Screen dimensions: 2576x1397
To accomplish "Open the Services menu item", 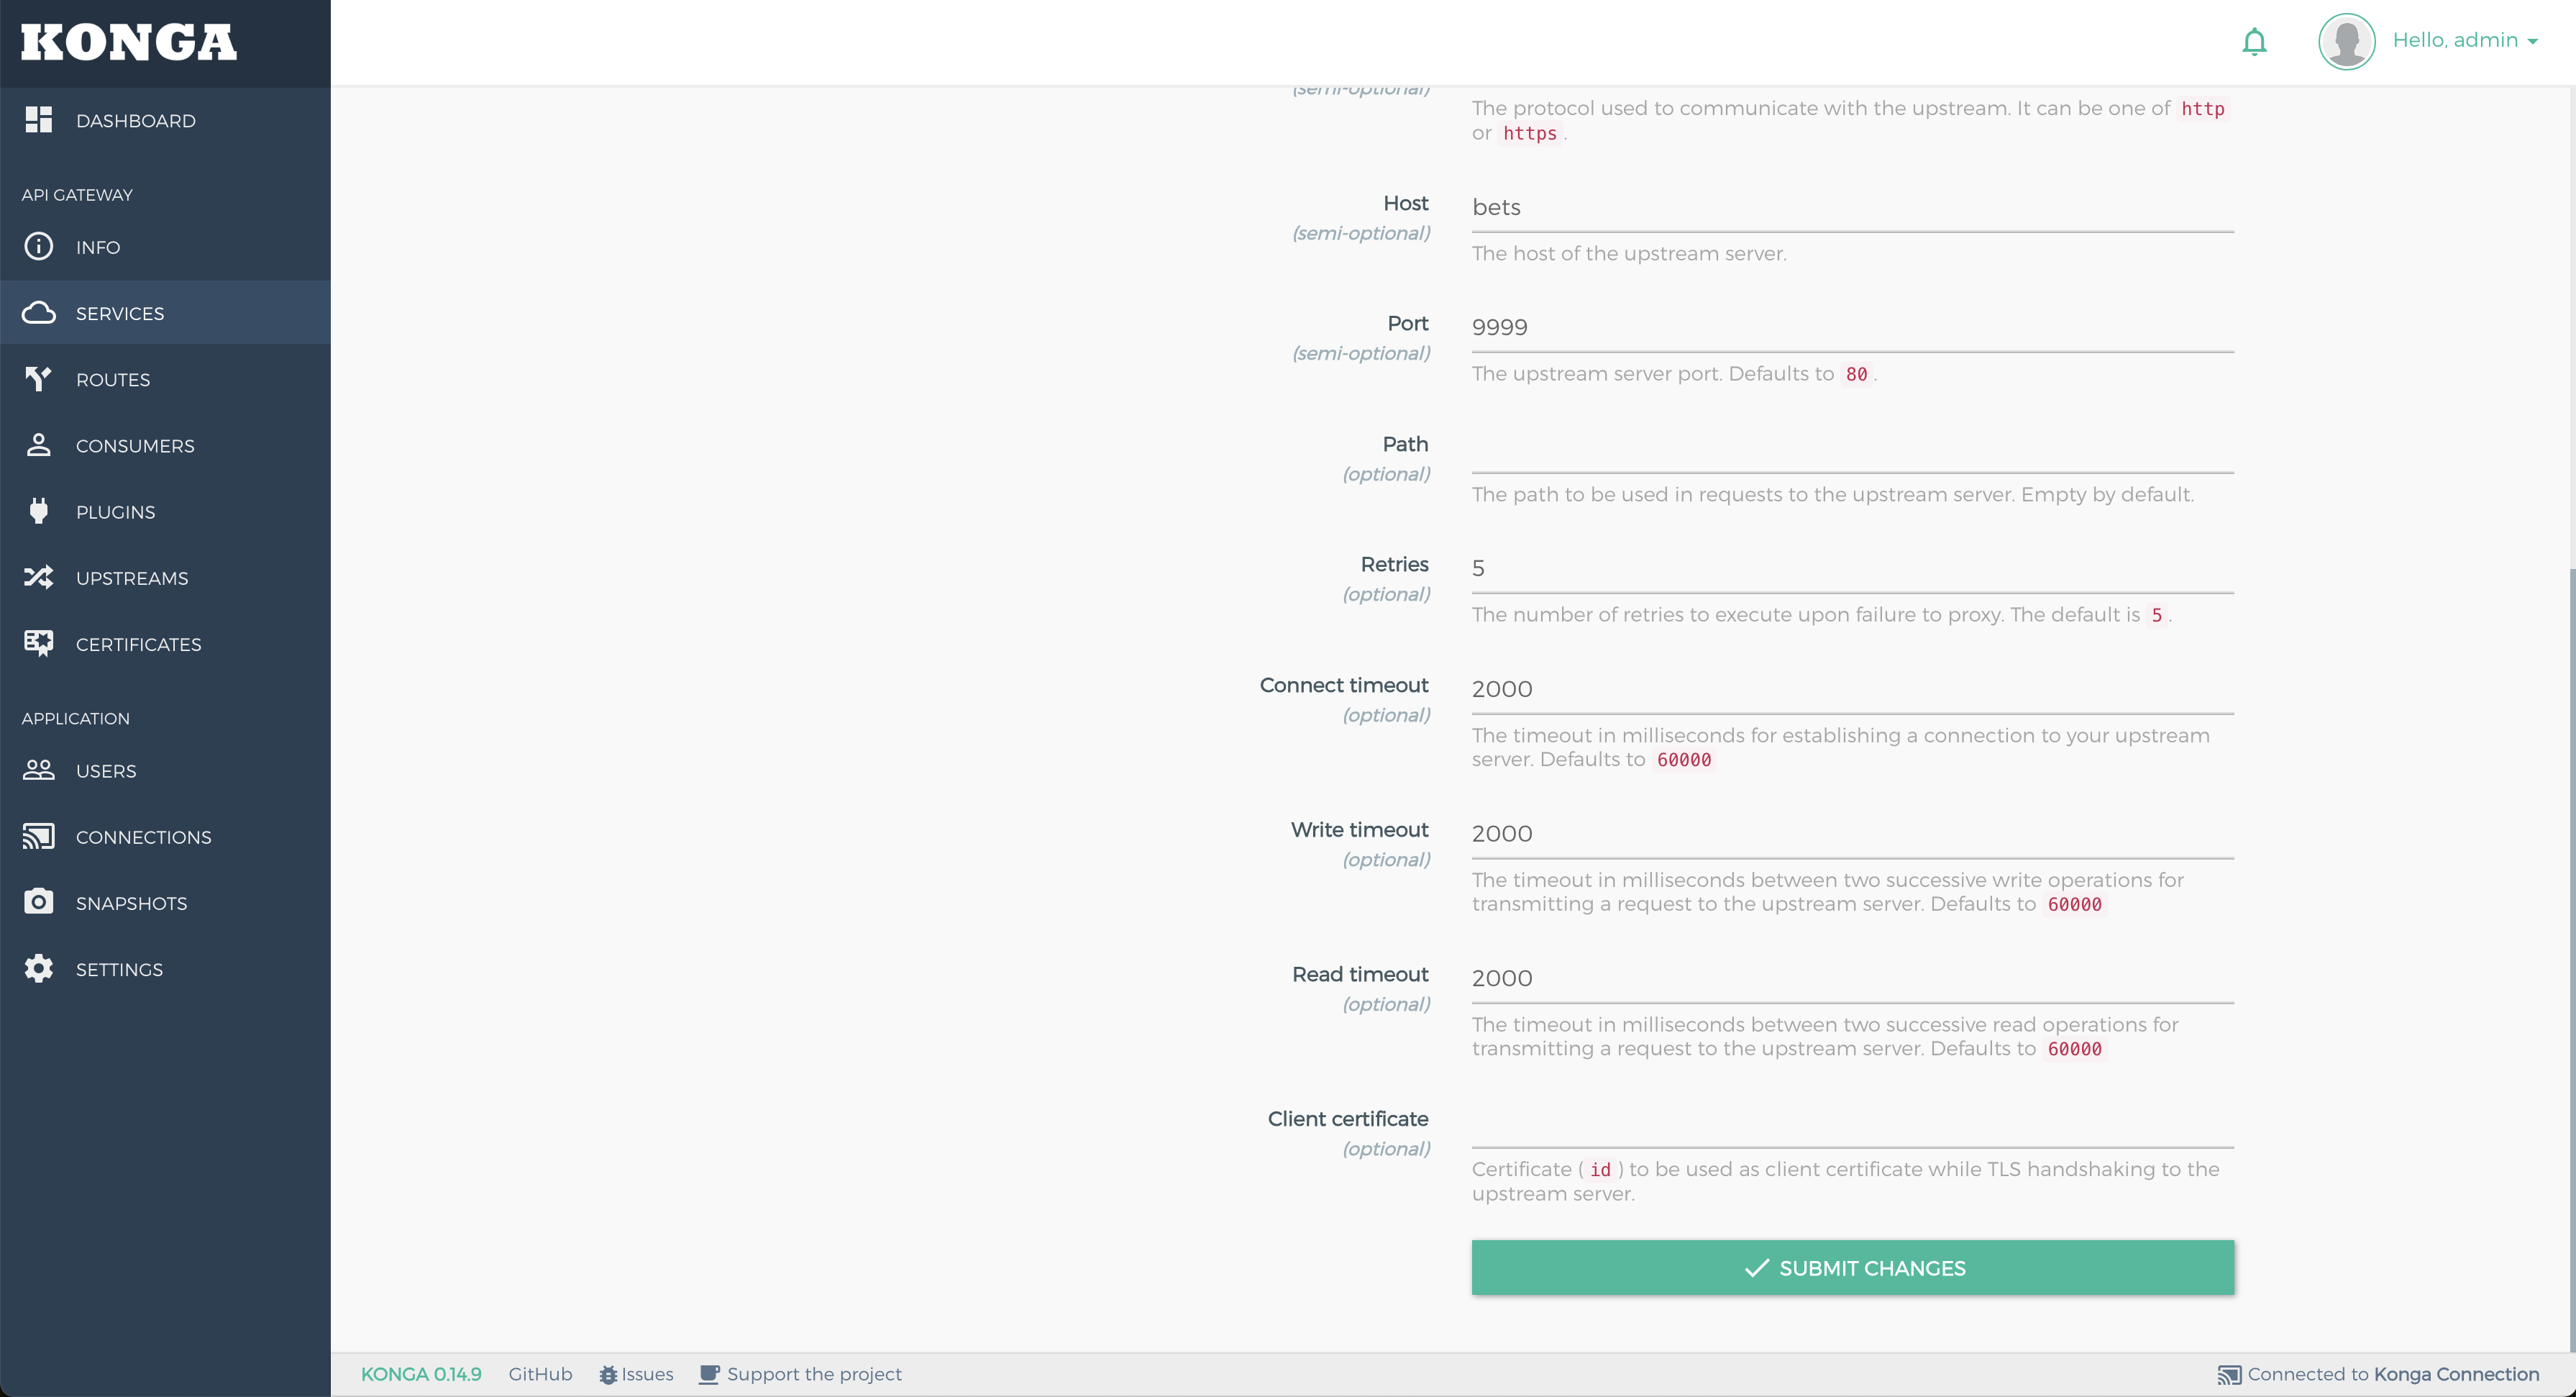I will click(120, 313).
